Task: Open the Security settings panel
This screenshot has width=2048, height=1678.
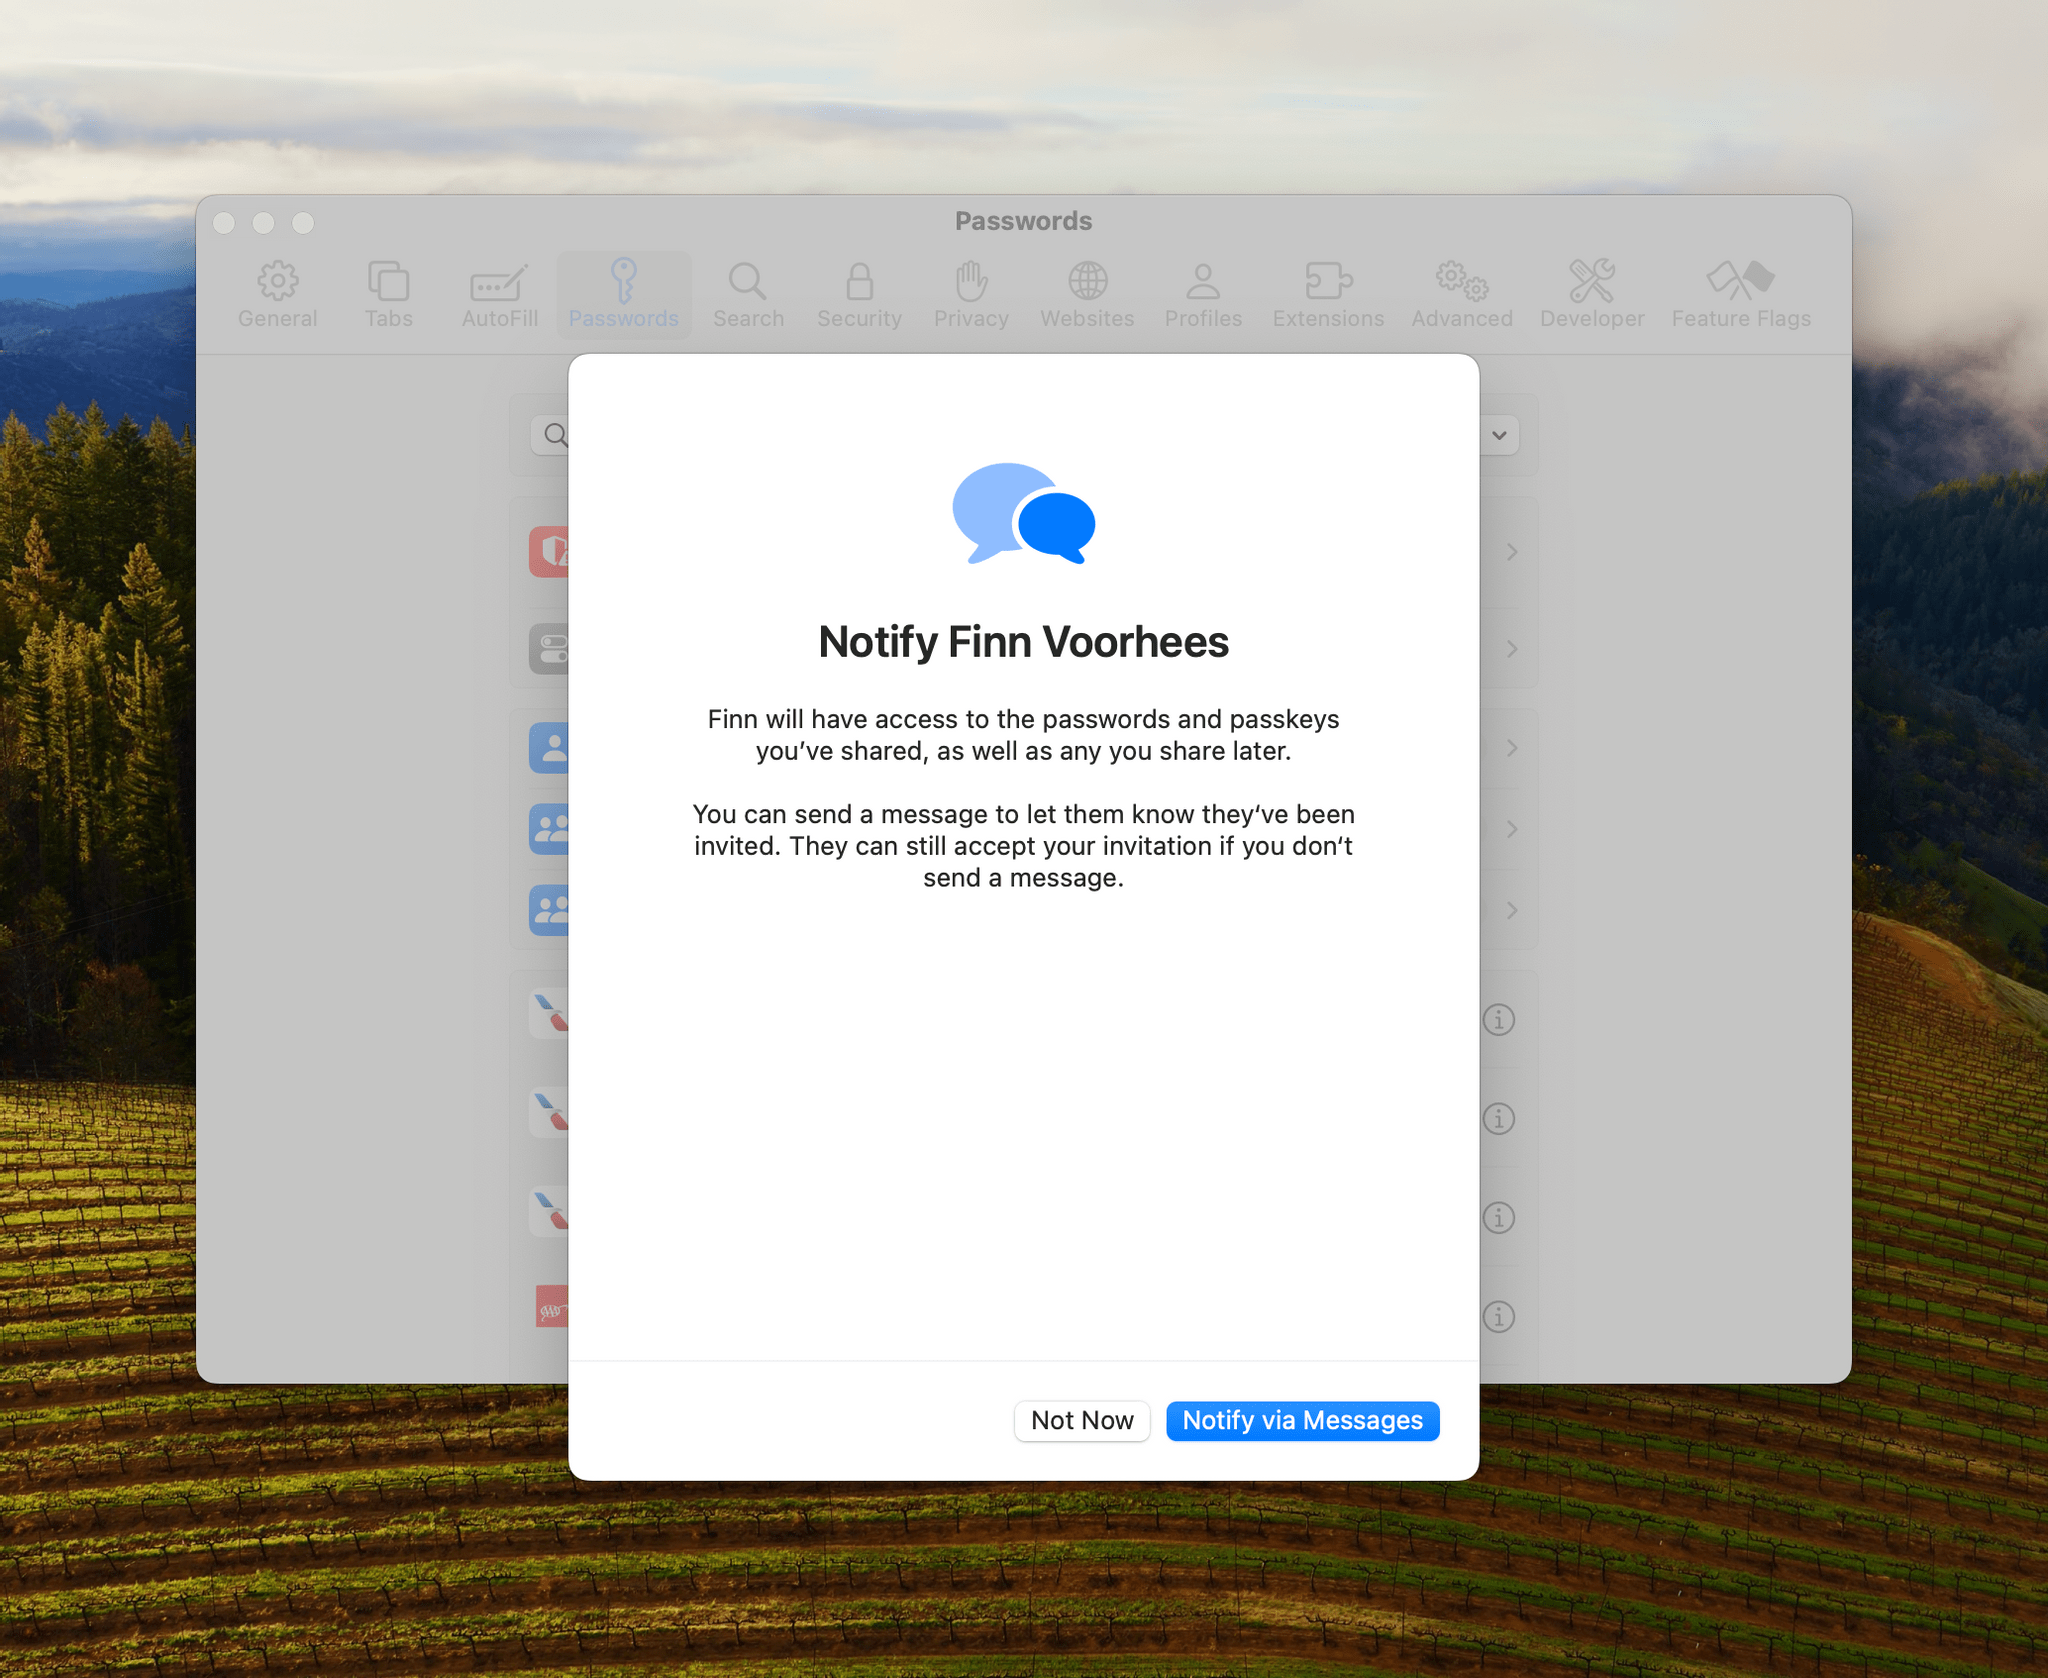Action: point(859,293)
